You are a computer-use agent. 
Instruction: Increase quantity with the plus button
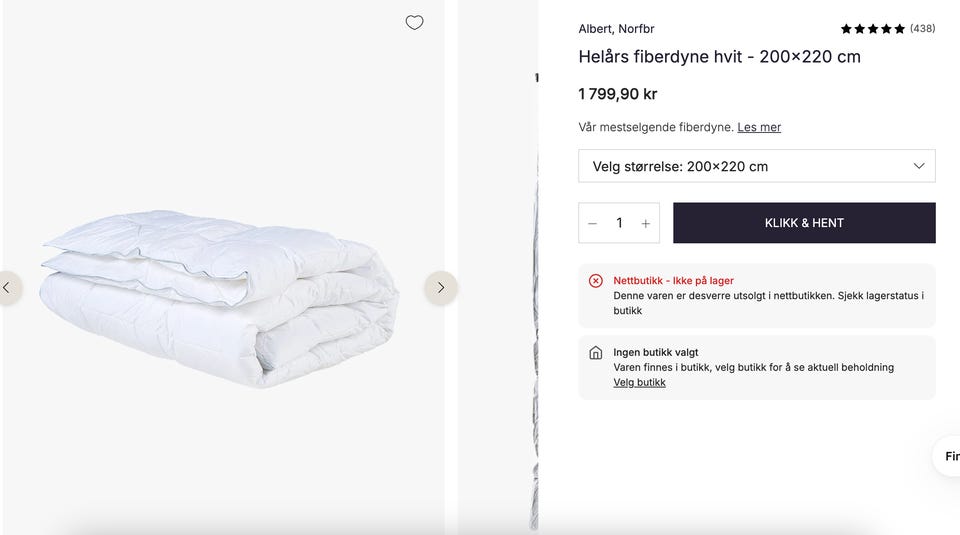pos(646,223)
